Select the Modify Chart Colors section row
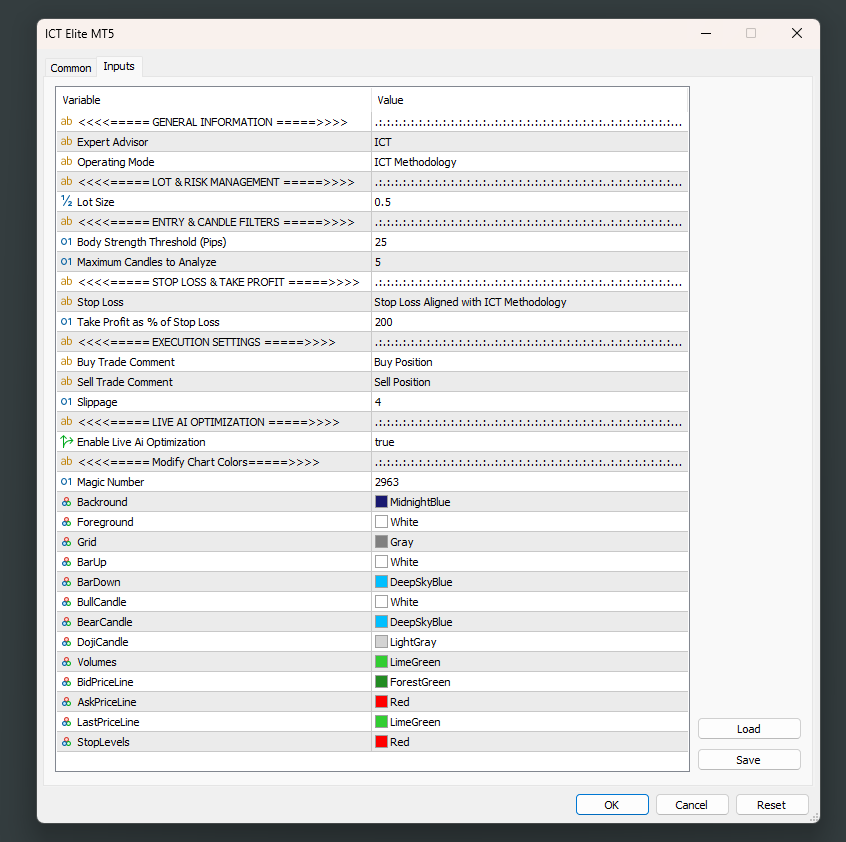The height and width of the screenshot is (842, 846). (x=372, y=462)
